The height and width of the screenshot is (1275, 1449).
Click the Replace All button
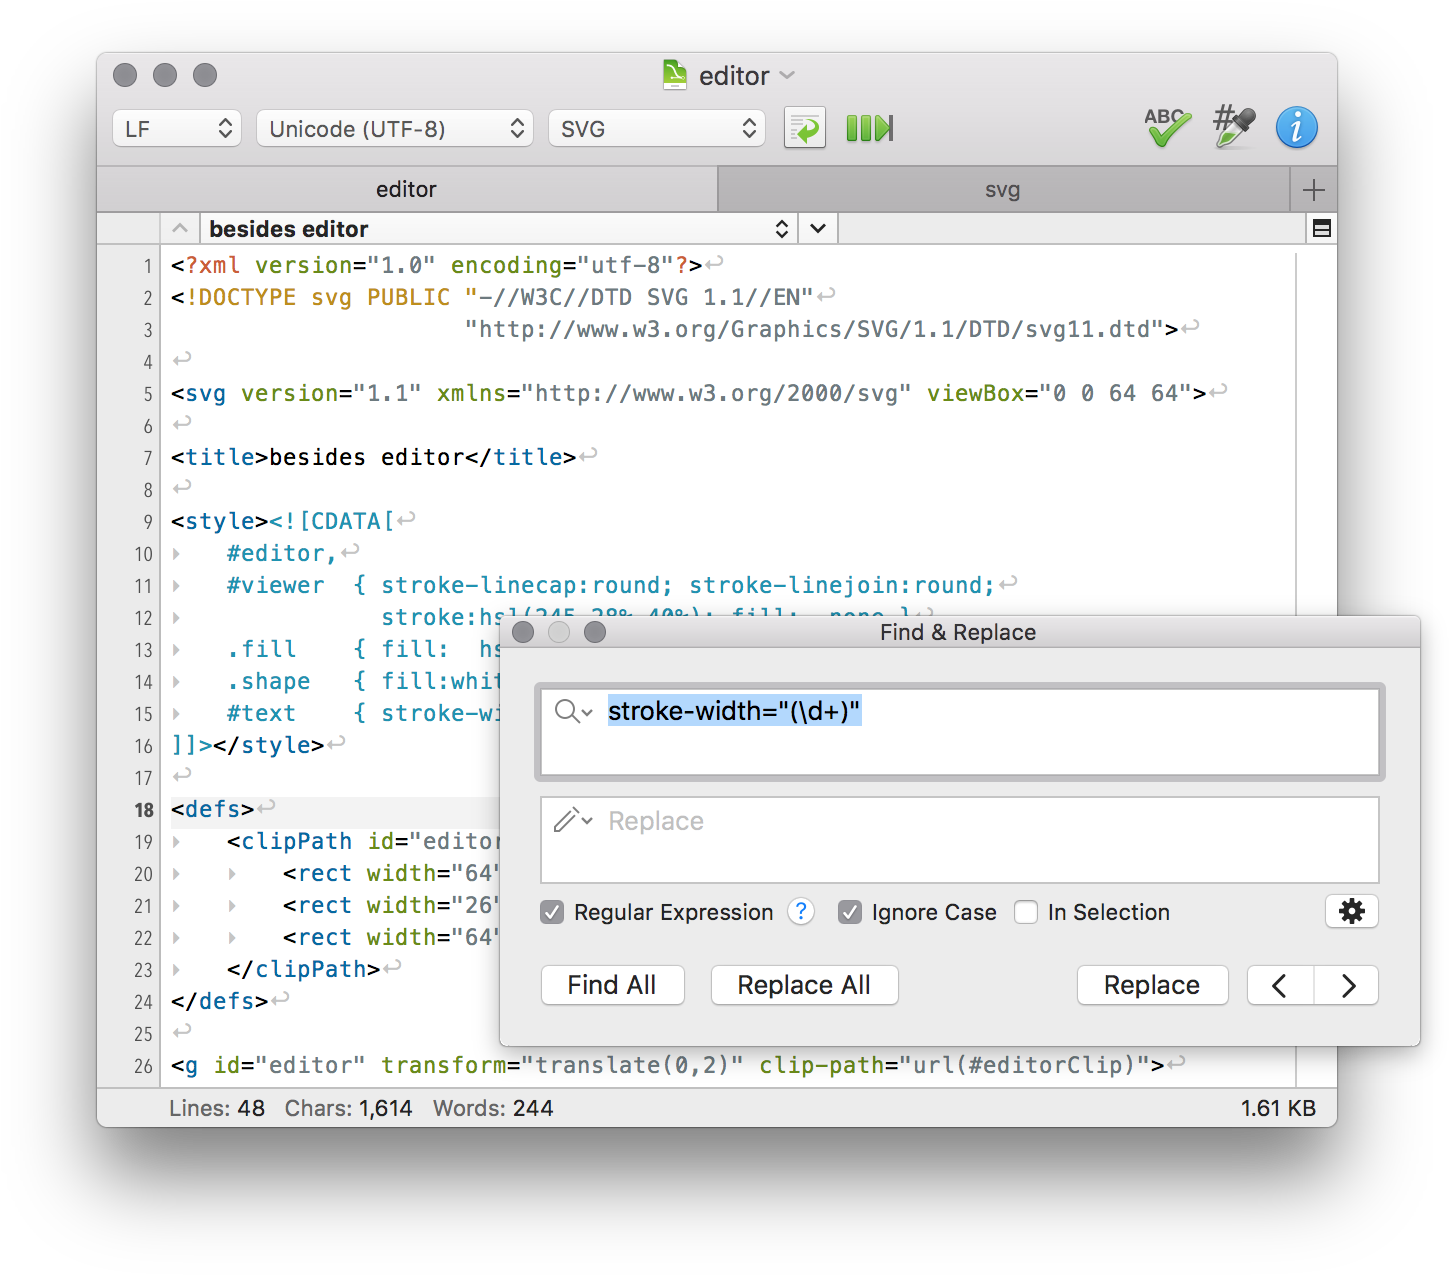click(804, 985)
